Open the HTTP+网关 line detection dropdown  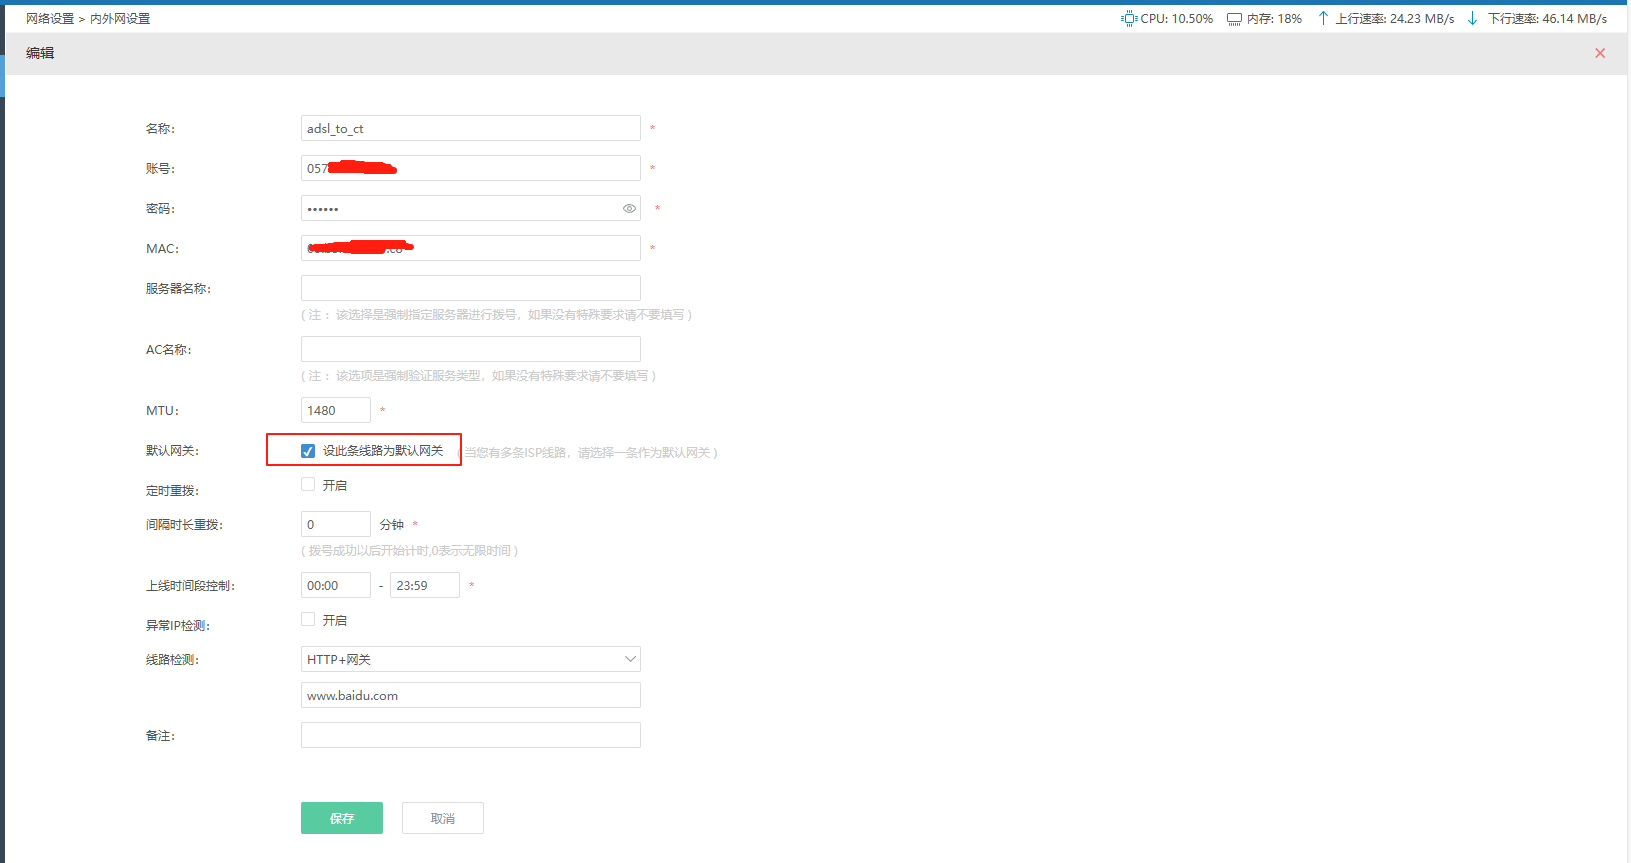pyautogui.click(x=470, y=659)
